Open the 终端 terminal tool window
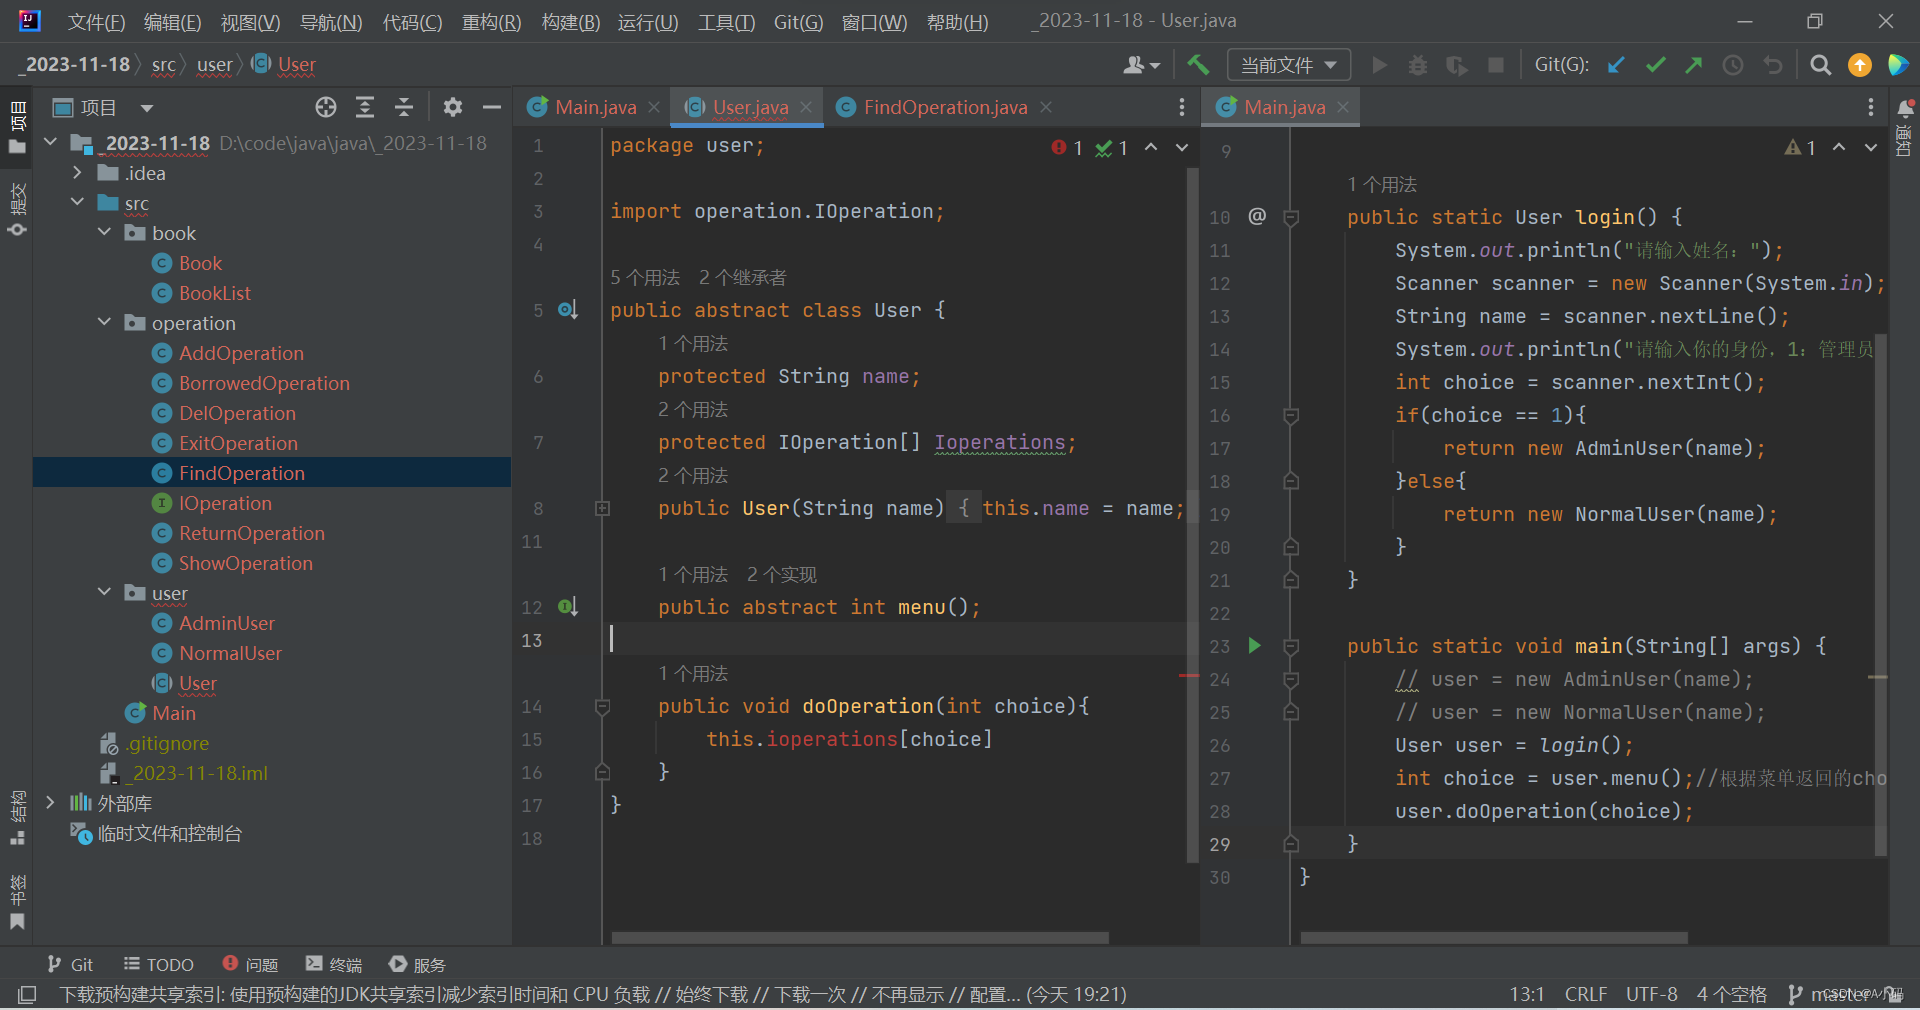 point(334,965)
